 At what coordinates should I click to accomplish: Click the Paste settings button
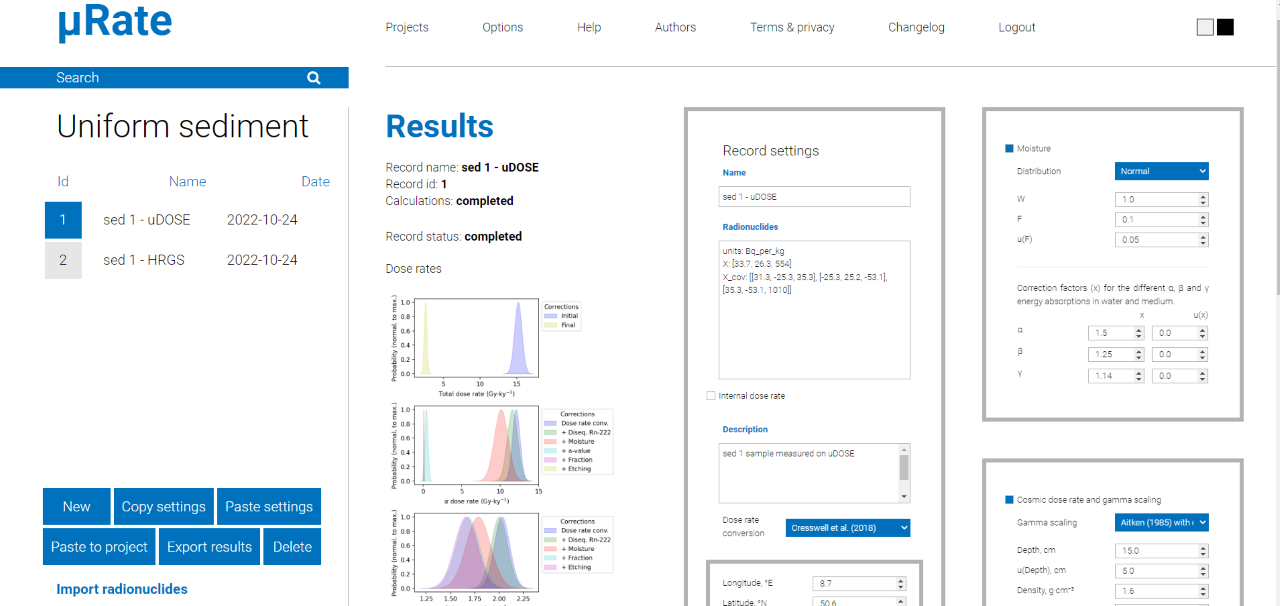point(269,506)
